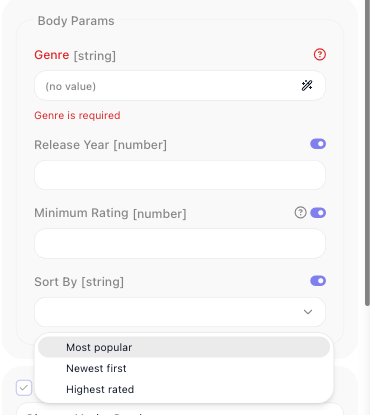
Task: Click the chevron arrow of the Sort By dropdown
Action: click(308, 312)
